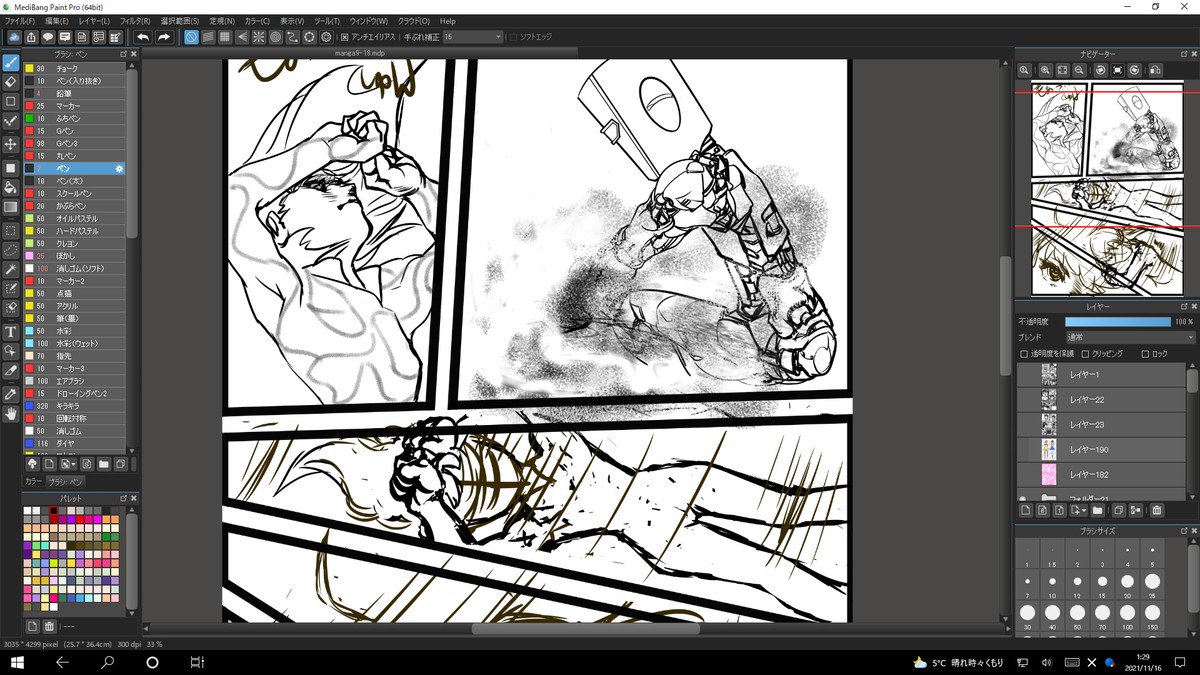
Task: Select the Eraser tool in left toolbar
Action: 11,82
